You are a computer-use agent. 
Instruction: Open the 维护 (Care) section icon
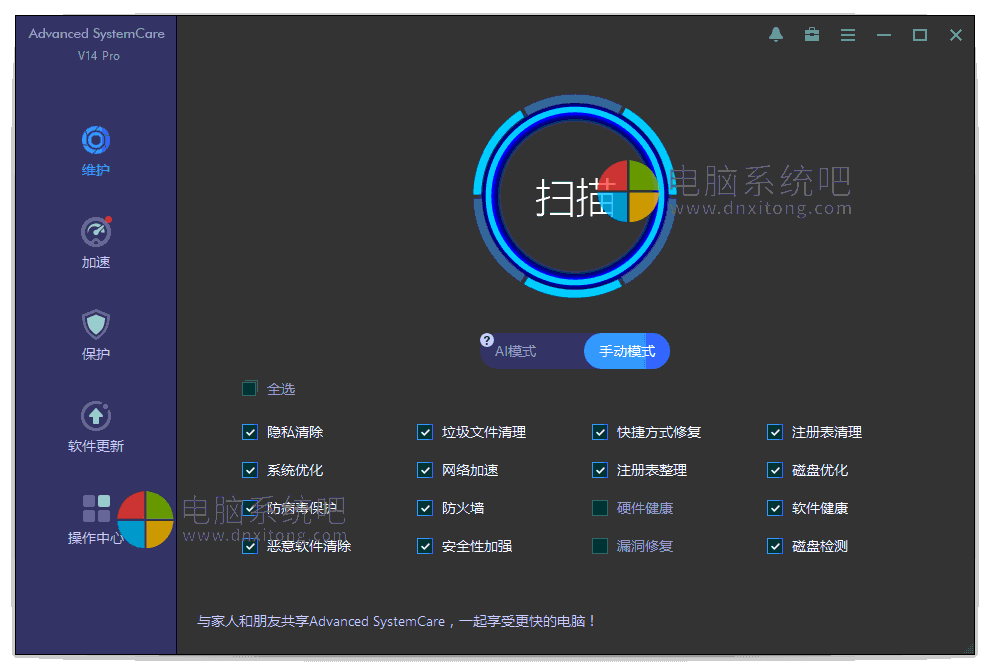pyautogui.click(x=96, y=140)
